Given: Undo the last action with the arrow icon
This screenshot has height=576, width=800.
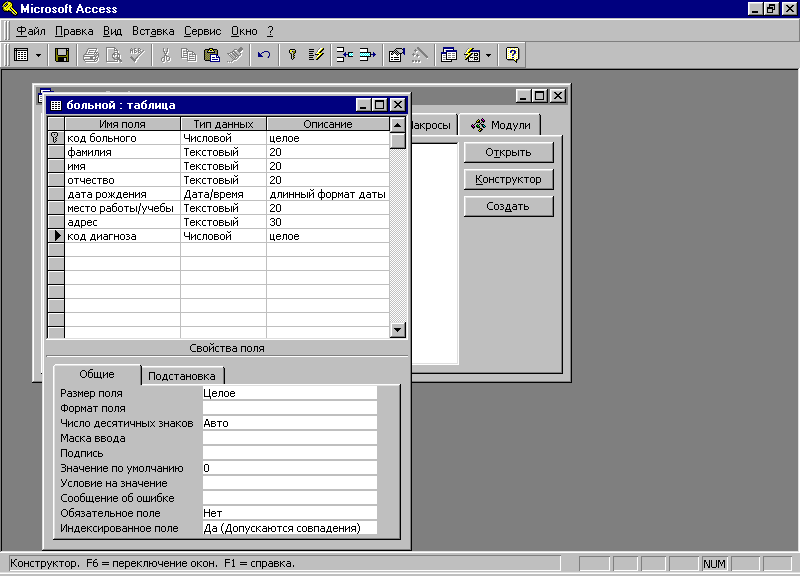Looking at the screenshot, I should [x=264, y=55].
